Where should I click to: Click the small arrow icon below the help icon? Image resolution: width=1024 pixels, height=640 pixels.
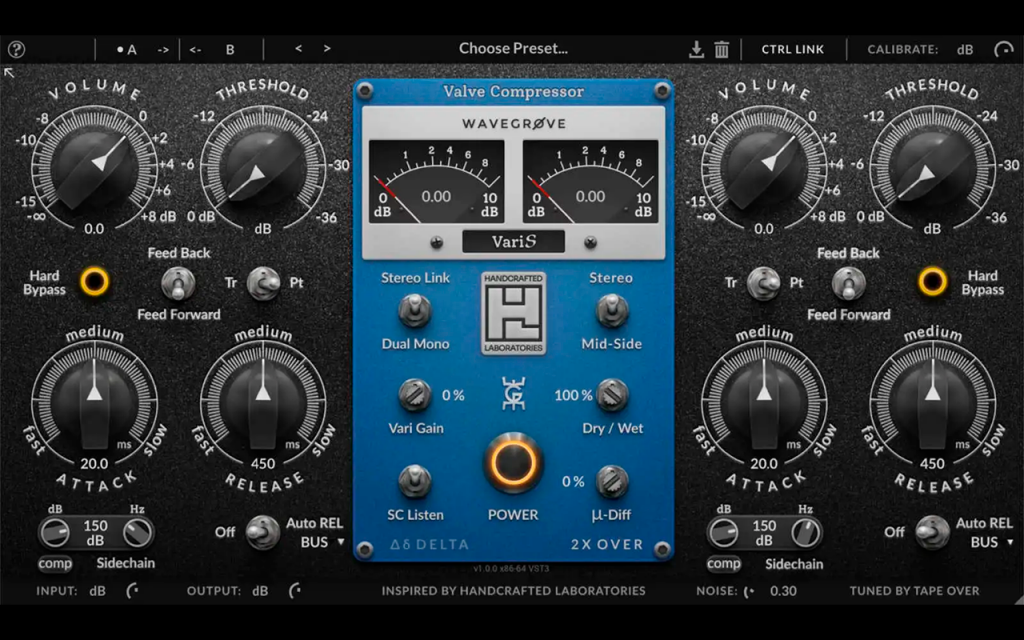9,73
